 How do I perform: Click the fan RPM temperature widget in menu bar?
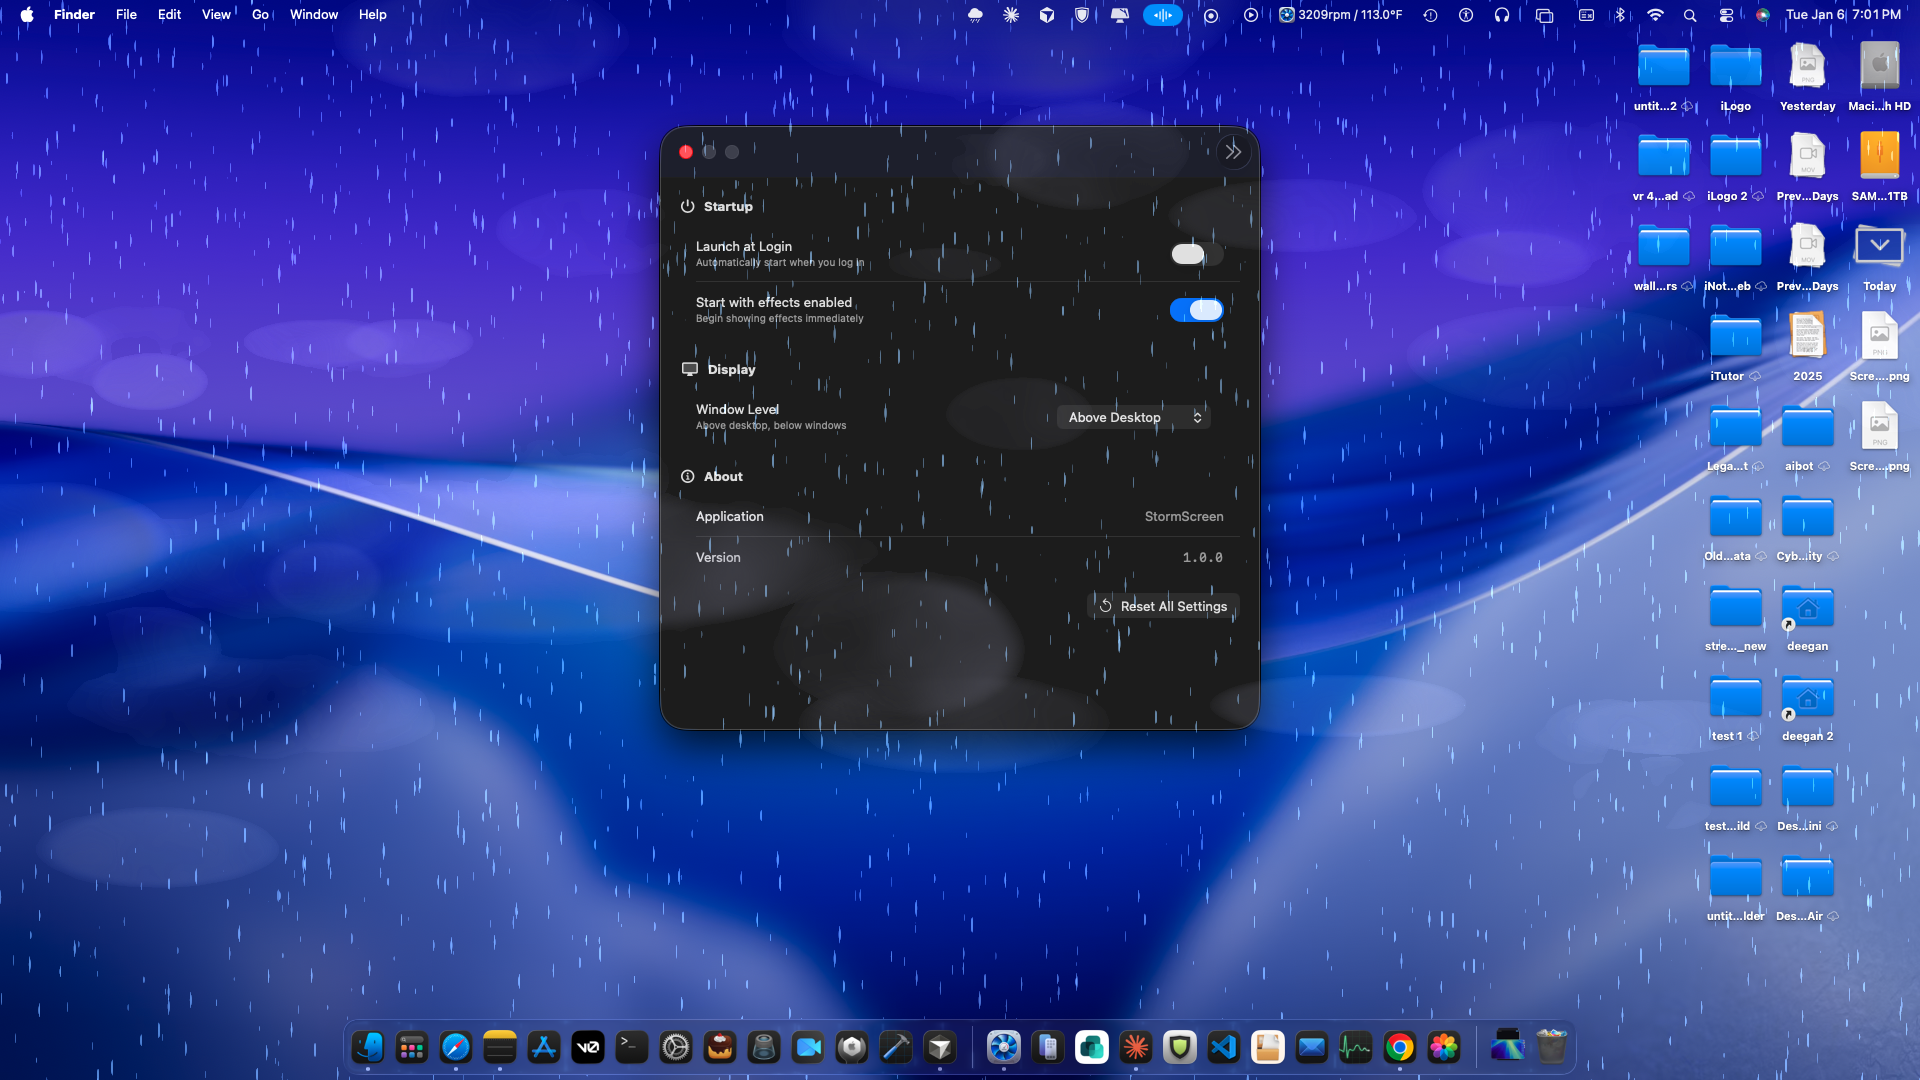1340,15
